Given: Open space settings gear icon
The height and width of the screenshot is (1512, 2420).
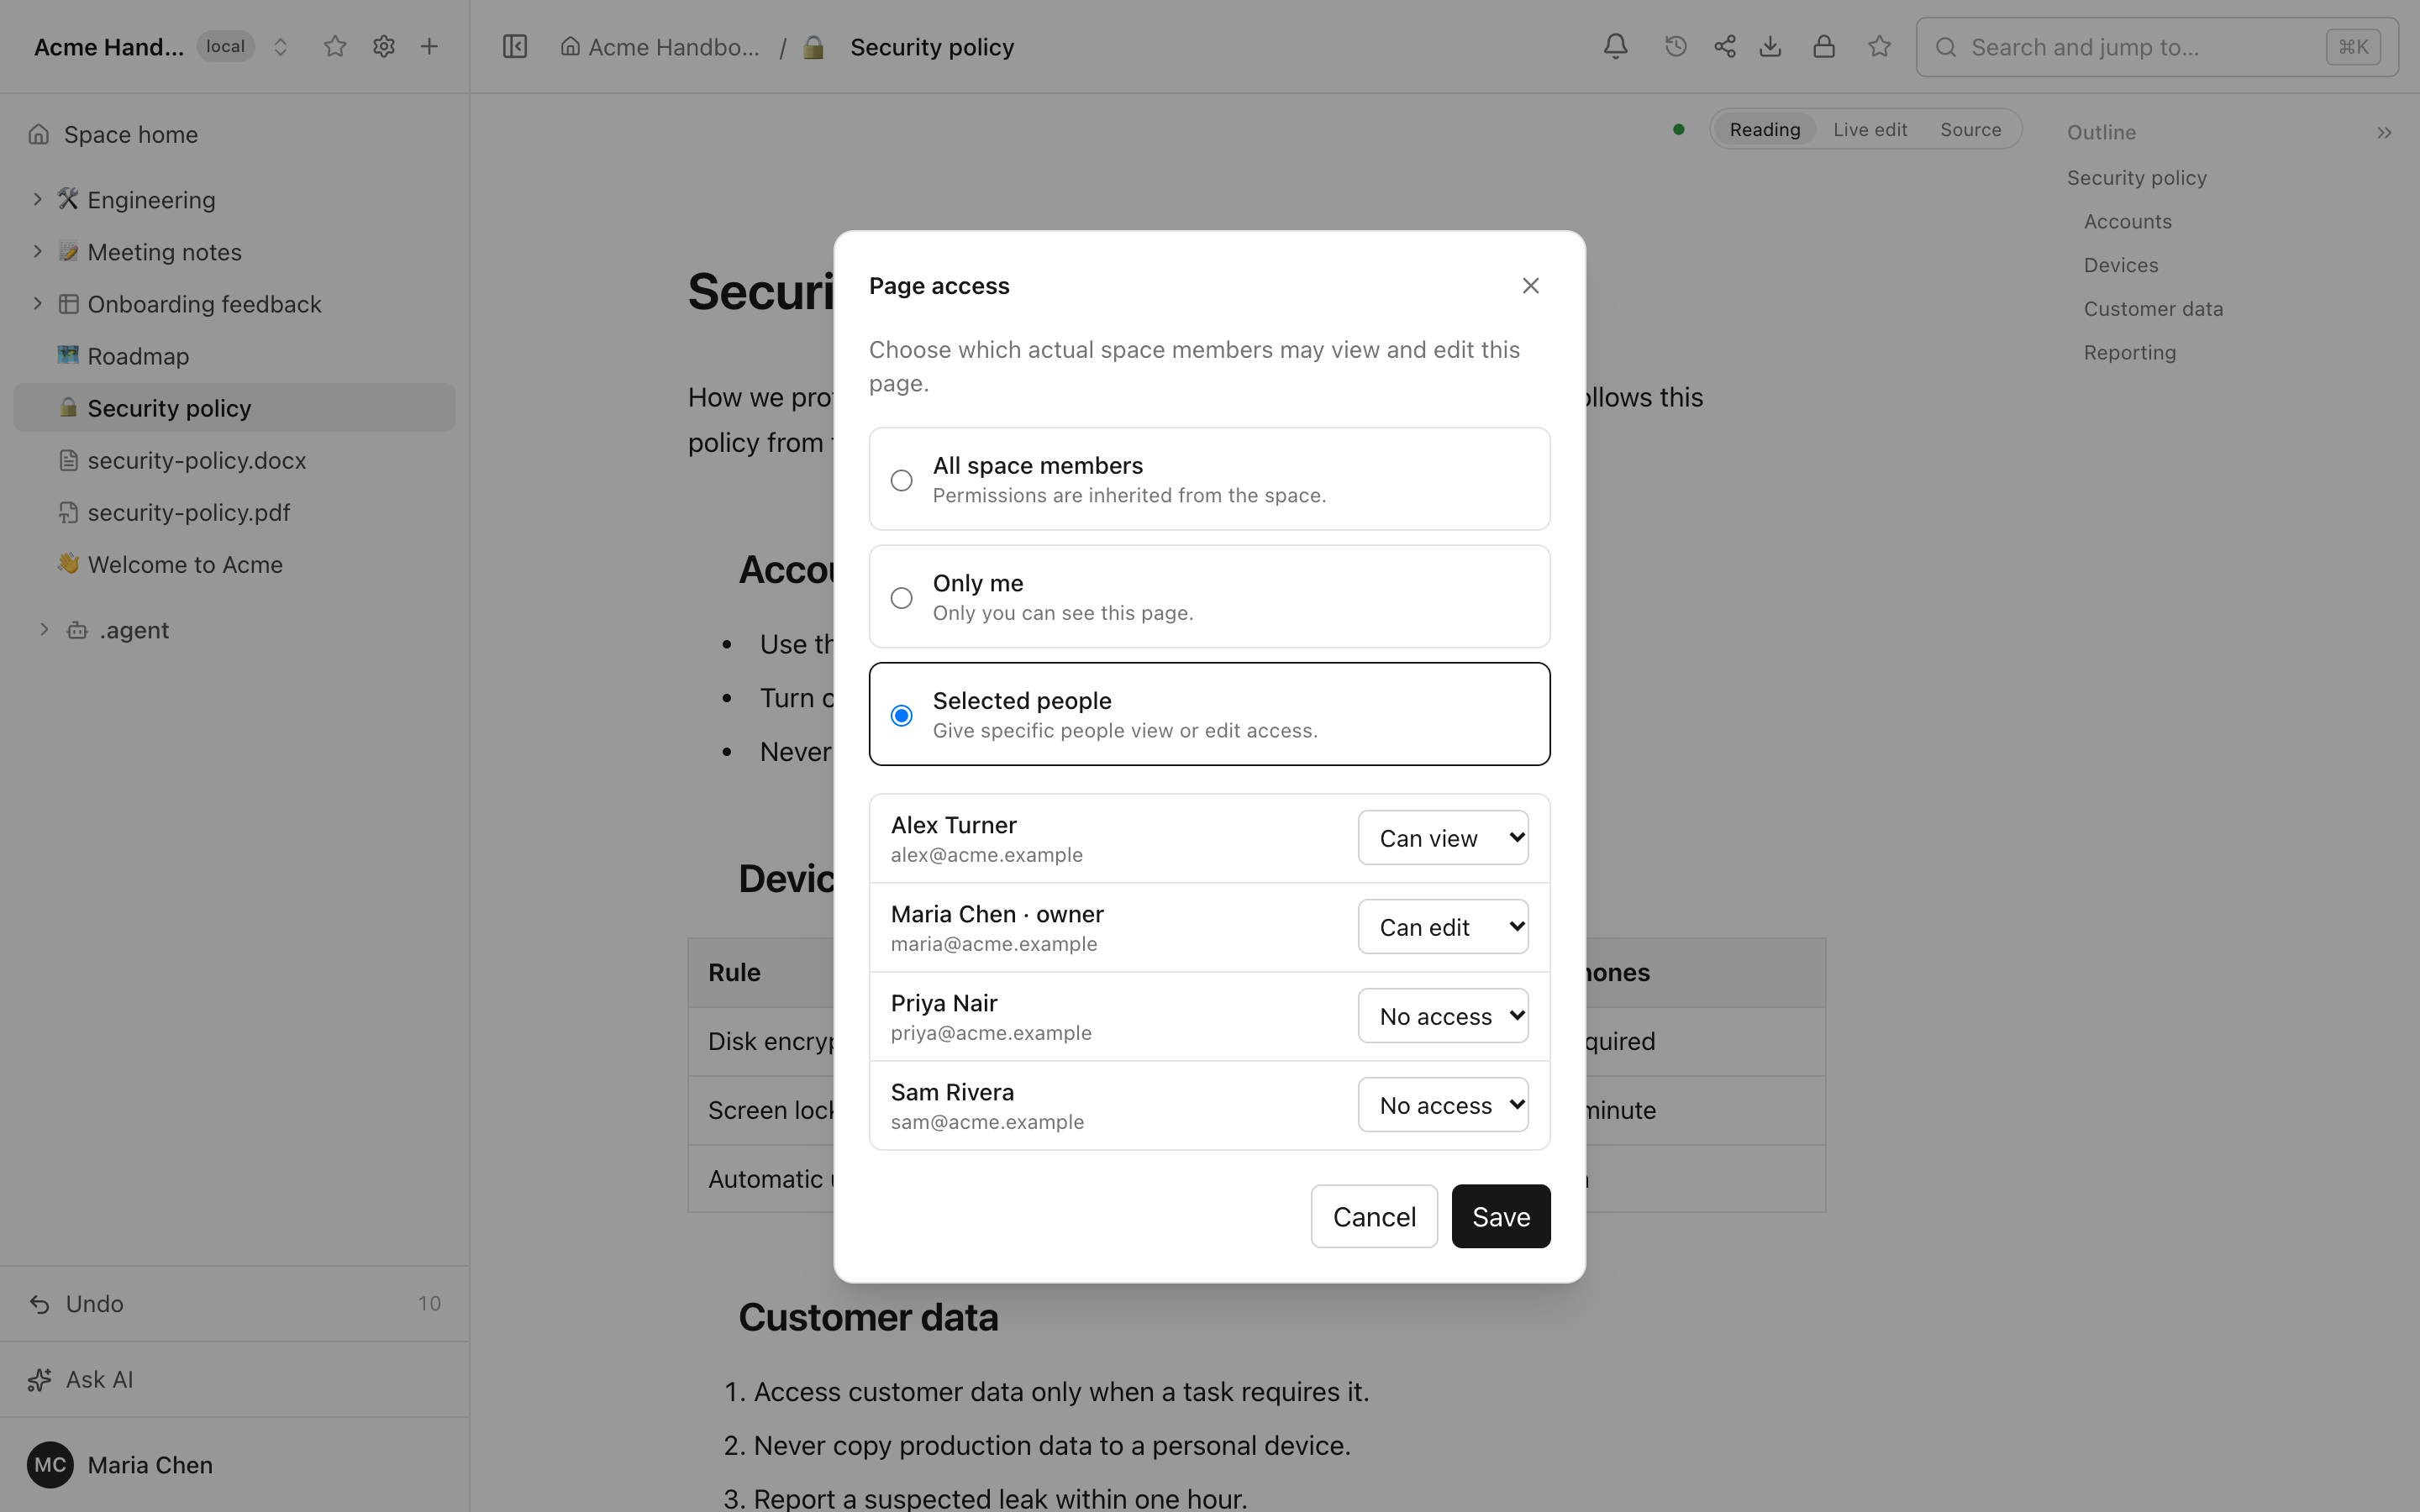Looking at the screenshot, I should [x=384, y=47].
